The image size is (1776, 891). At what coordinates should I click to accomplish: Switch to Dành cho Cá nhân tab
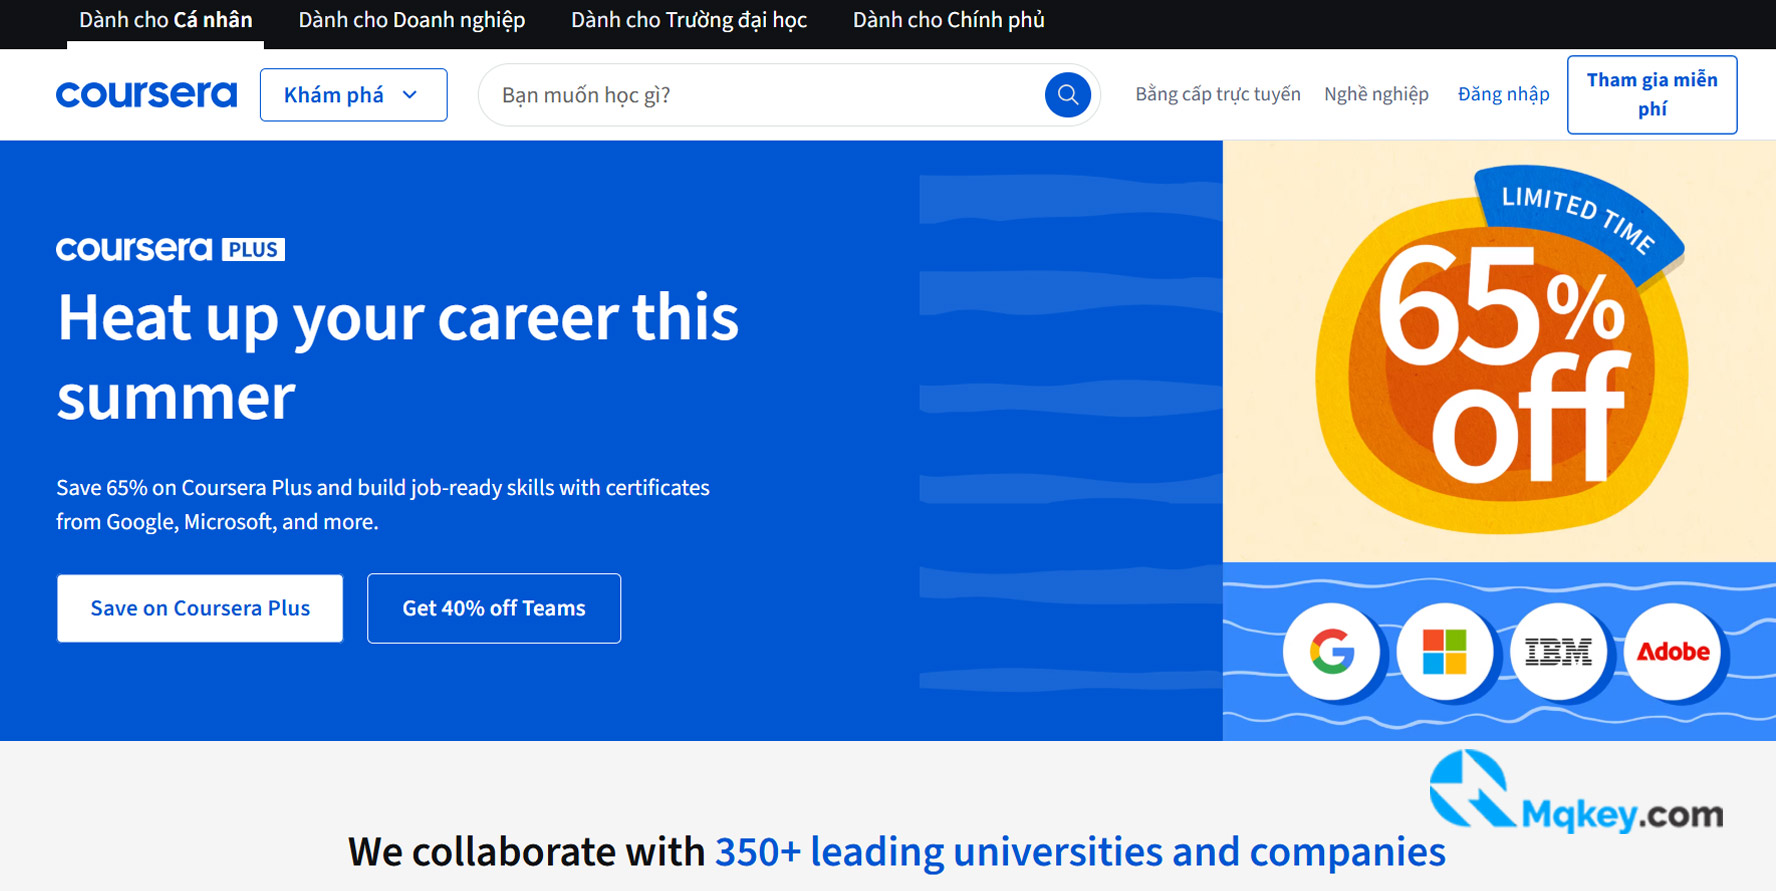point(165,21)
